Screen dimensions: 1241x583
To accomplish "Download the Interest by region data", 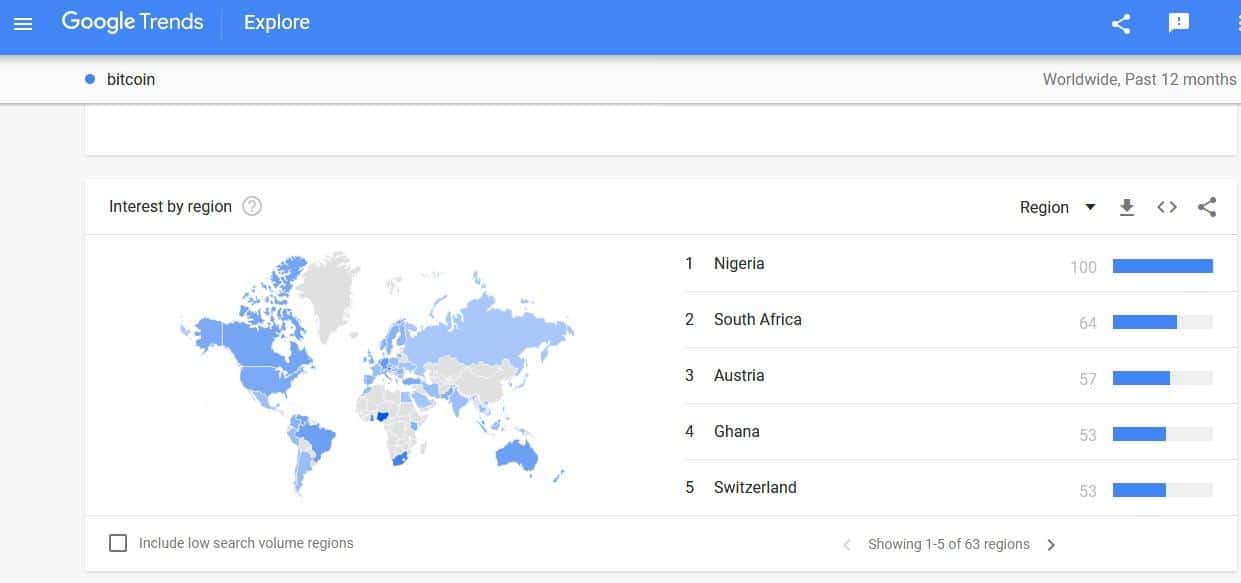I will tap(1127, 207).
